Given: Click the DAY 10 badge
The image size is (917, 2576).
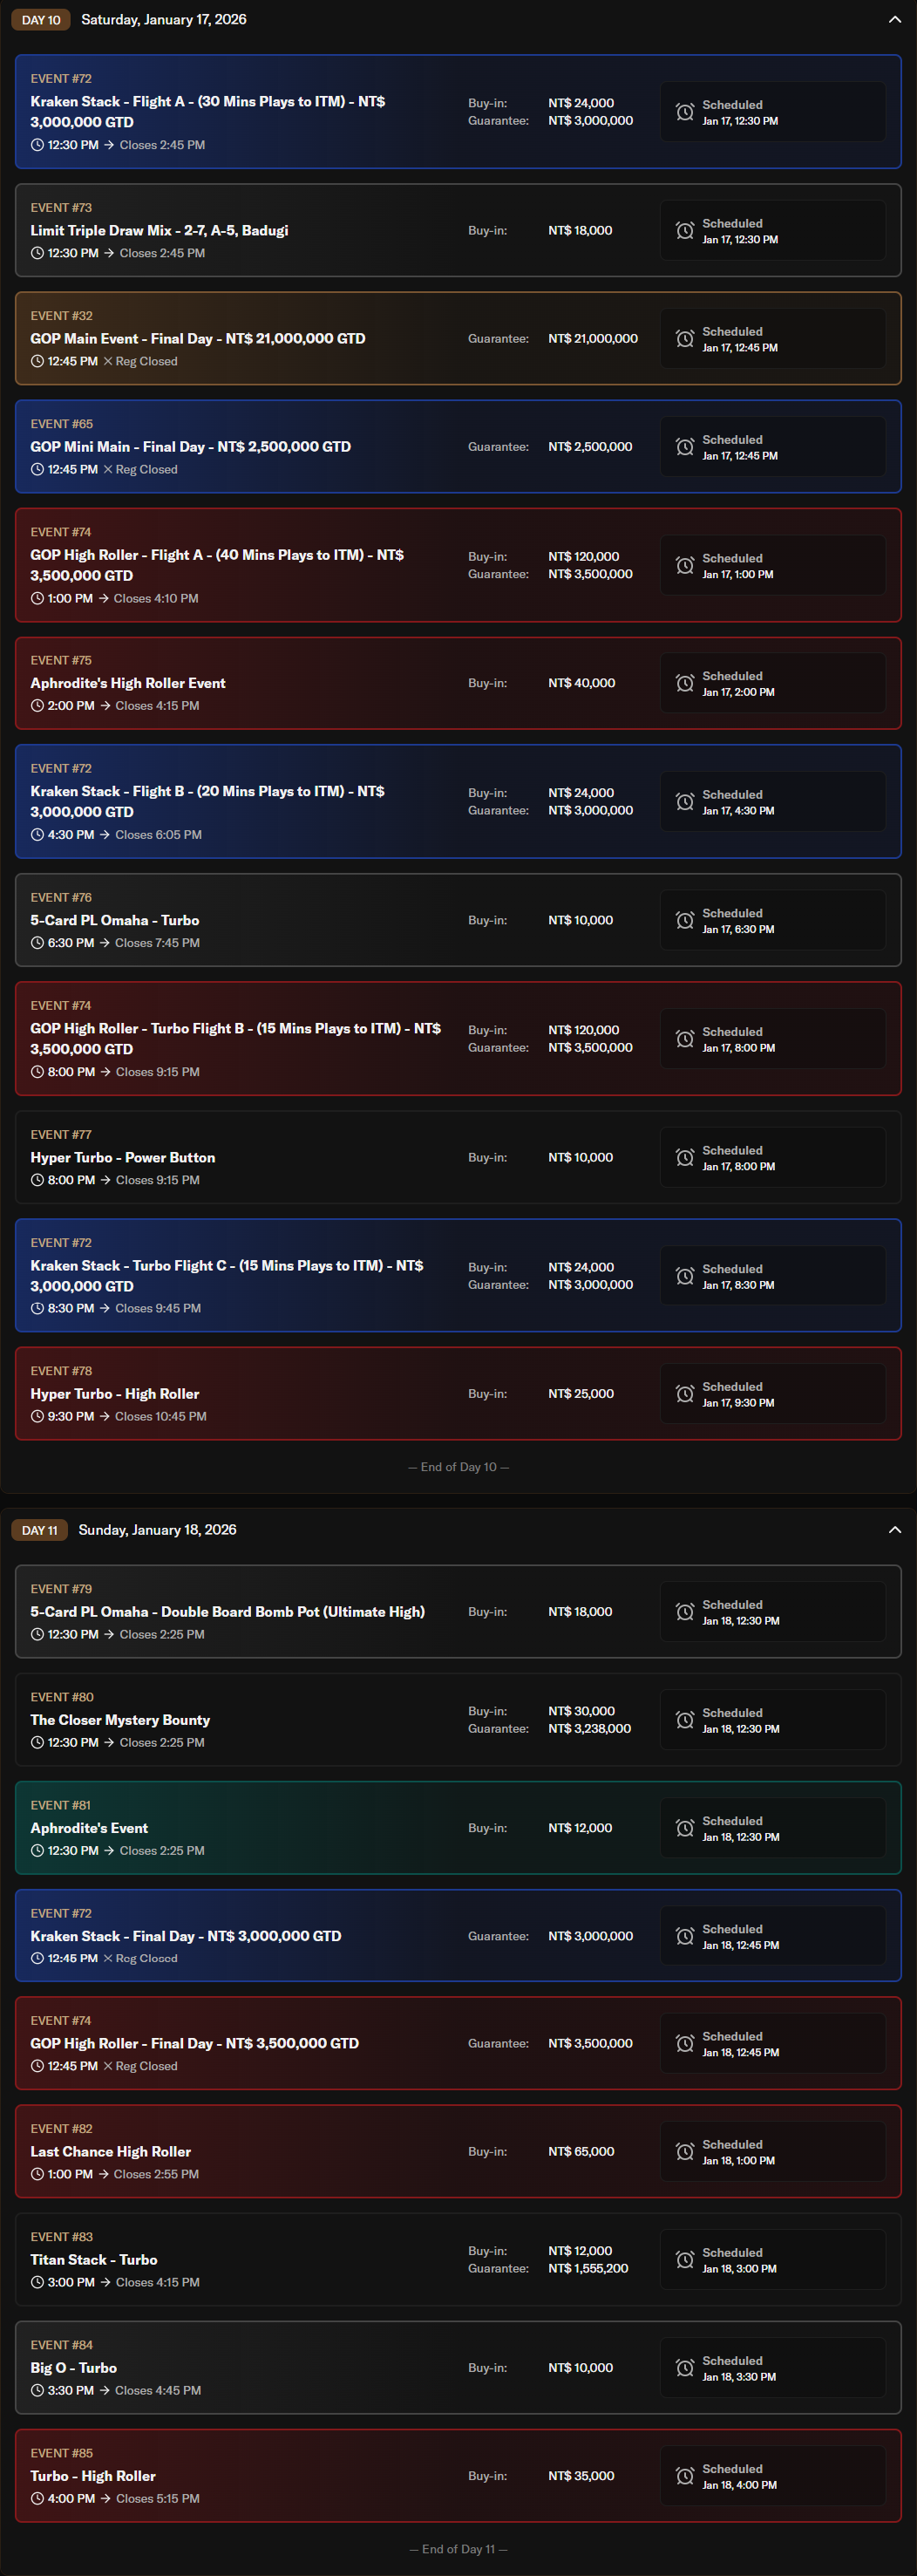Looking at the screenshot, I should [41, 20].
